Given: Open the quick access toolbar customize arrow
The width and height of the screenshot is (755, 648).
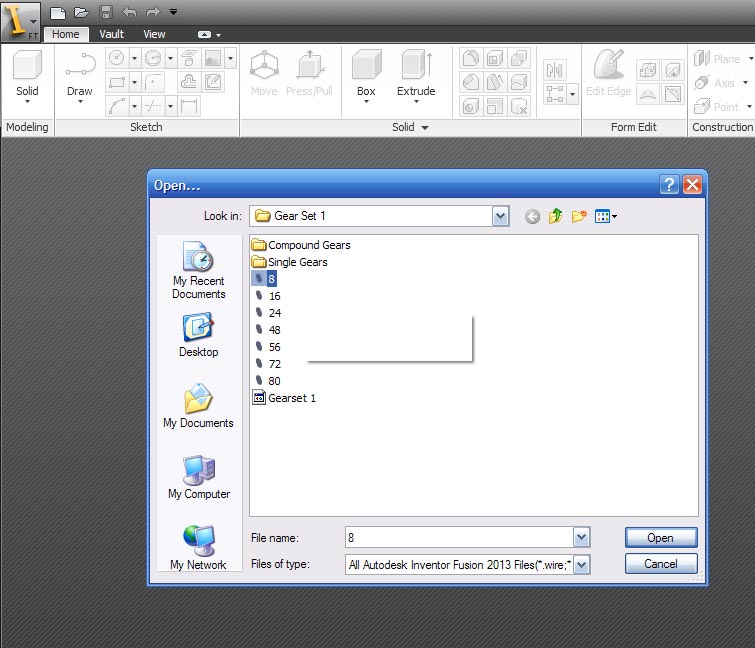Looking at the screenshot, I should point(173,12).
